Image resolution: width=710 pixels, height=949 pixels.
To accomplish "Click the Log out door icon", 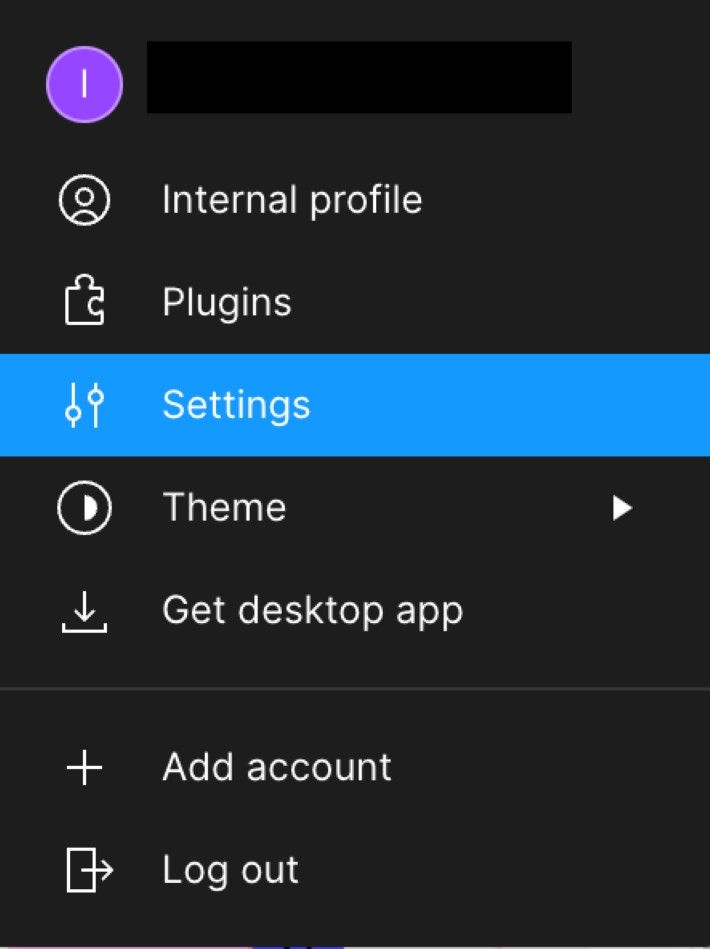I will click(88, 870).
